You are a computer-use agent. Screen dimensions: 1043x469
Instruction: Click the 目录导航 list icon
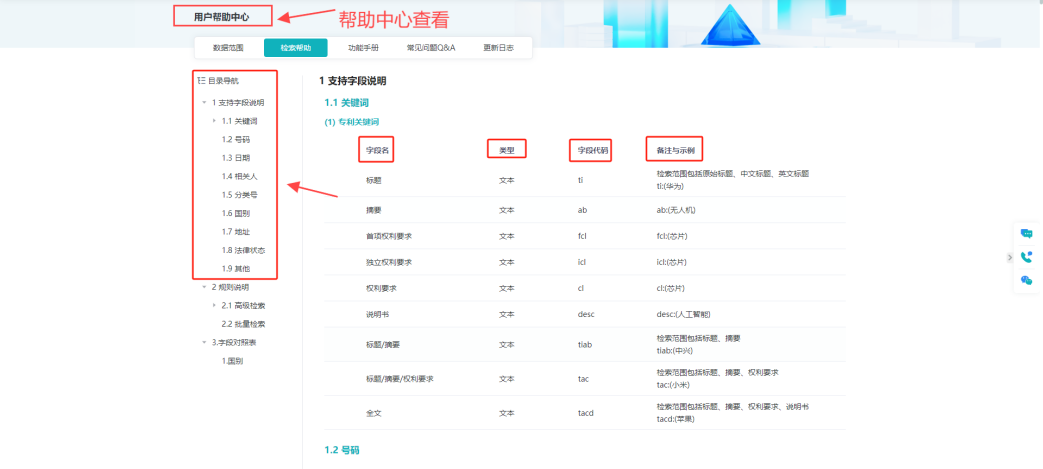202,80
